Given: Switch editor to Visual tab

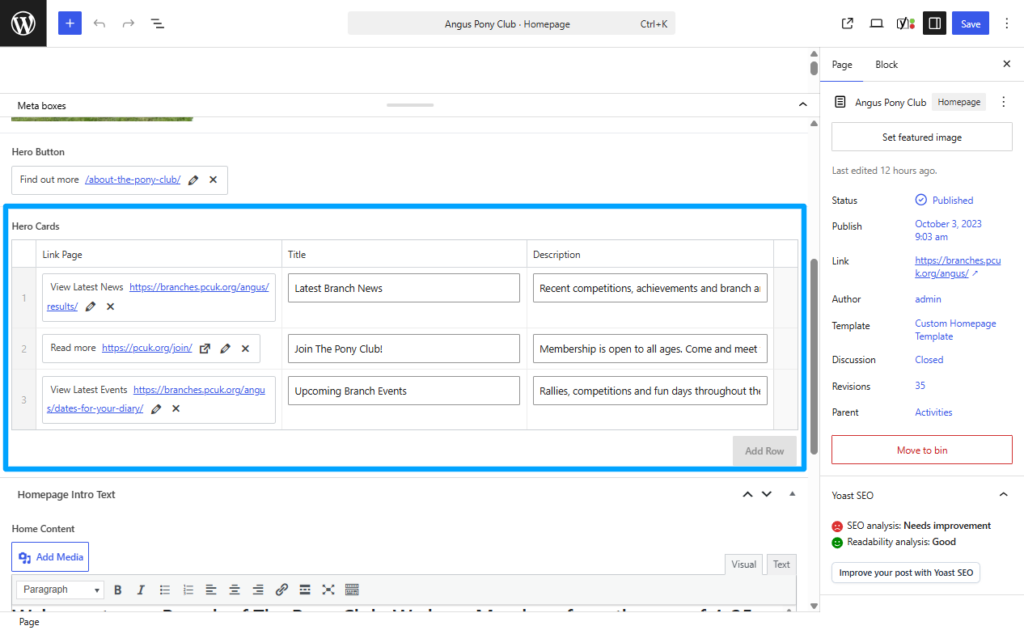Looking at the screenshot, I should coord(744,564).
